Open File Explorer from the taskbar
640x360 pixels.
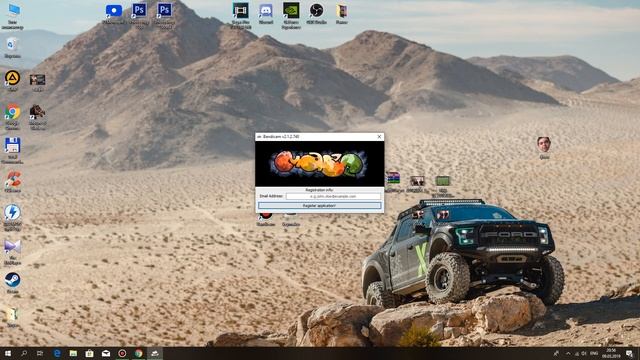[x=73, y=353]
